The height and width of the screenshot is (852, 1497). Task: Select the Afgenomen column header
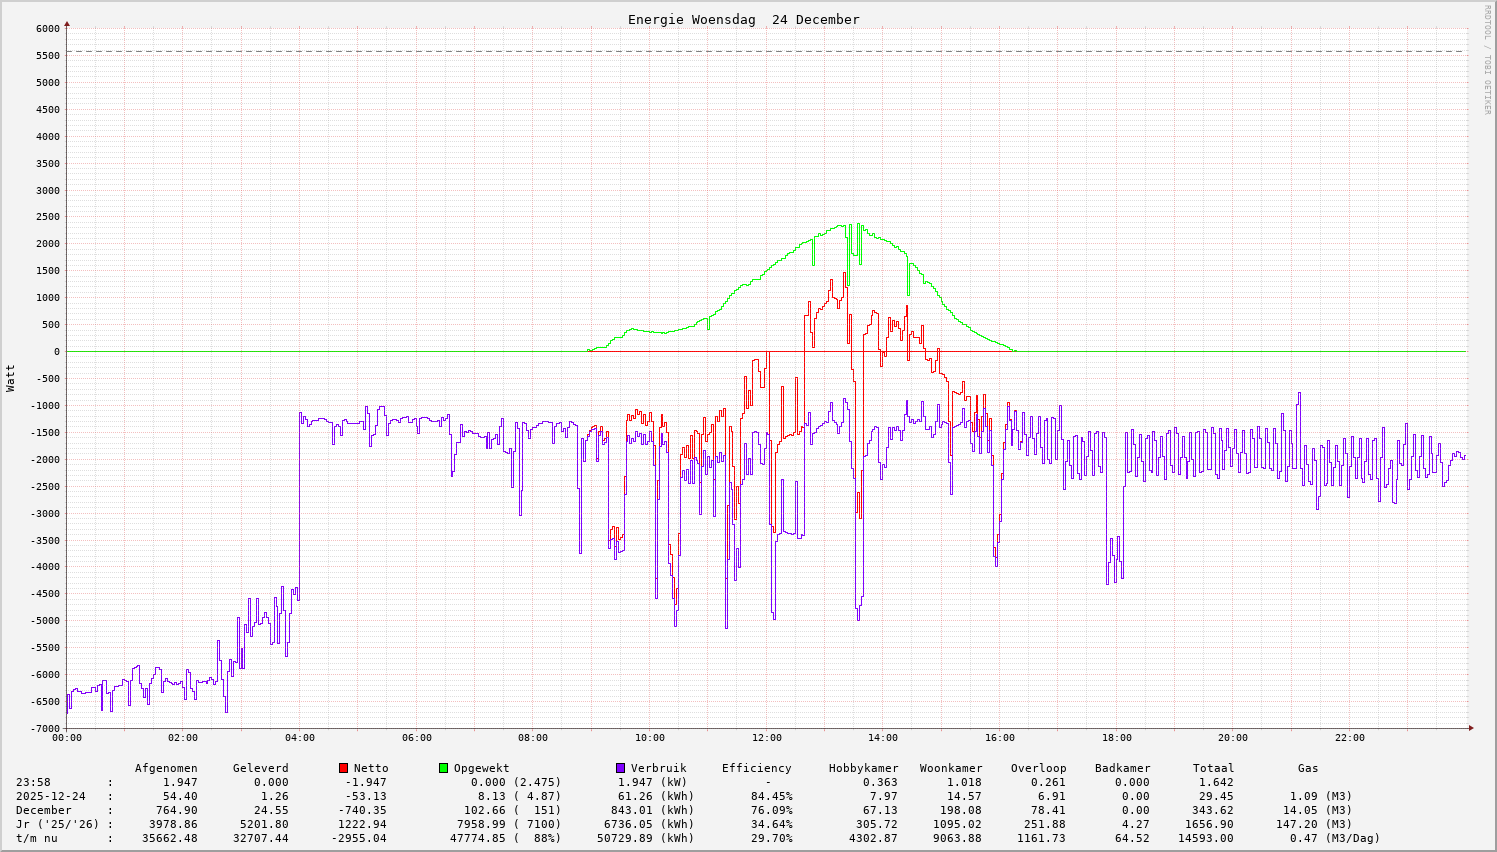[166, 768]
